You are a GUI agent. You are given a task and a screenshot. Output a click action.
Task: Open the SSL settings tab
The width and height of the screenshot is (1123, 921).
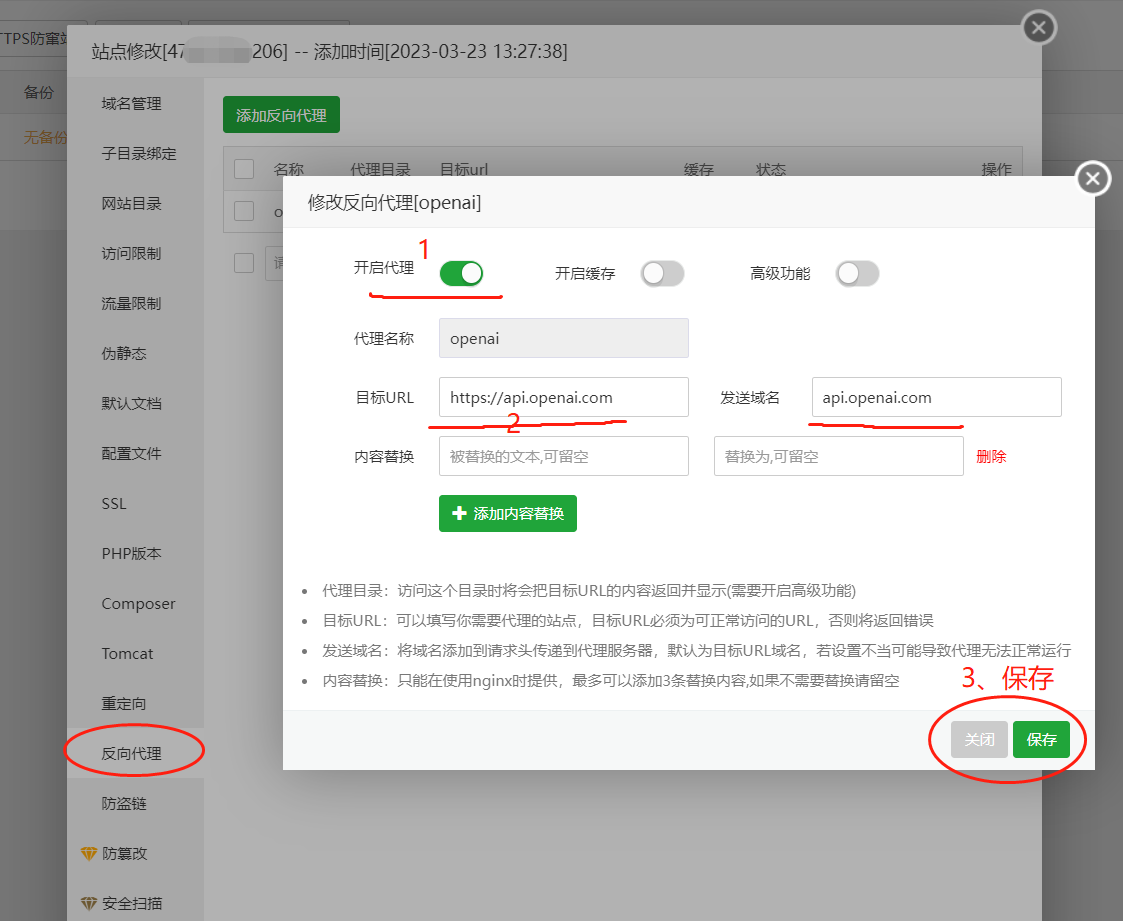pos(114,503)
